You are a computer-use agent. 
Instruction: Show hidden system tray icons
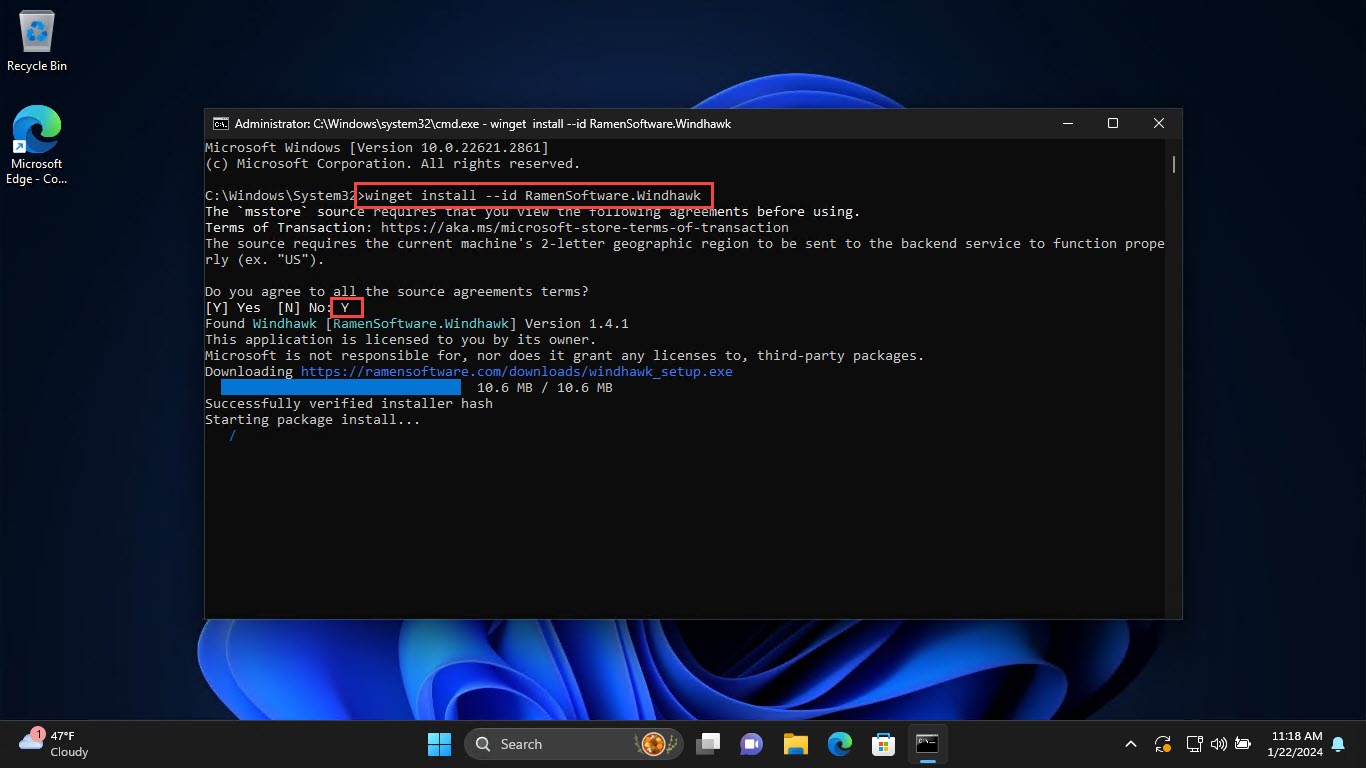coord(1131,744)
